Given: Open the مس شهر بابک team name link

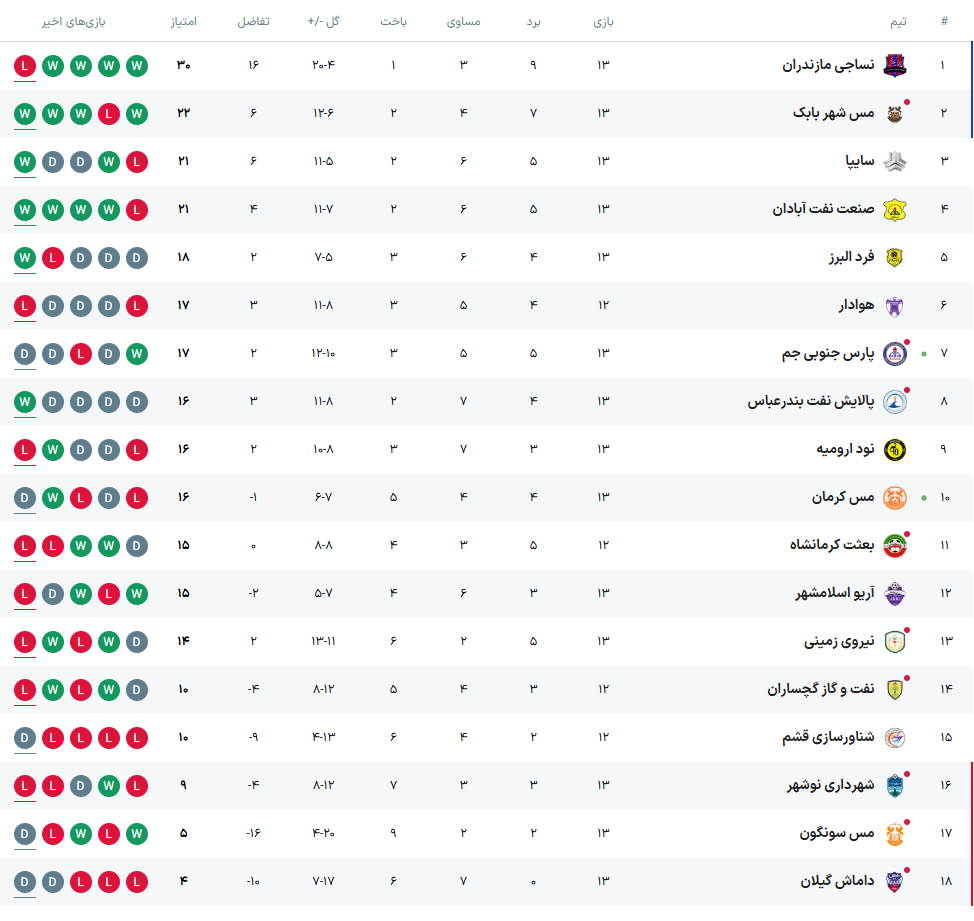Looking at the screenshot, I should click(833, 113).
